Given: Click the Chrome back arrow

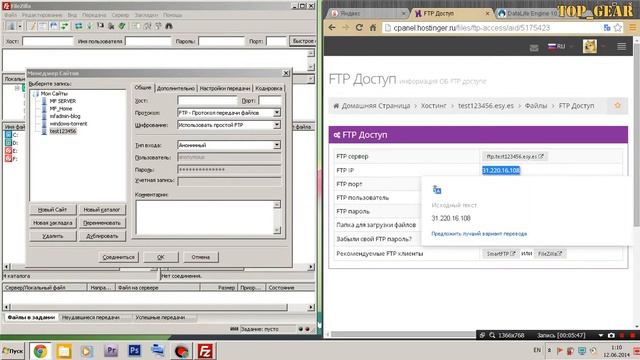Looking at the screenshot, I should click(x=332, y=28).
